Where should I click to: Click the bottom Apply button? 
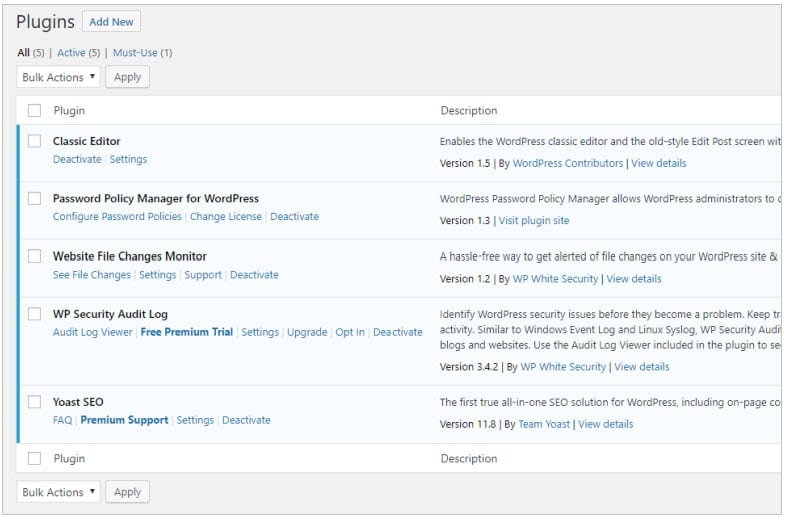pyautogui.click(x=127, y=492)
